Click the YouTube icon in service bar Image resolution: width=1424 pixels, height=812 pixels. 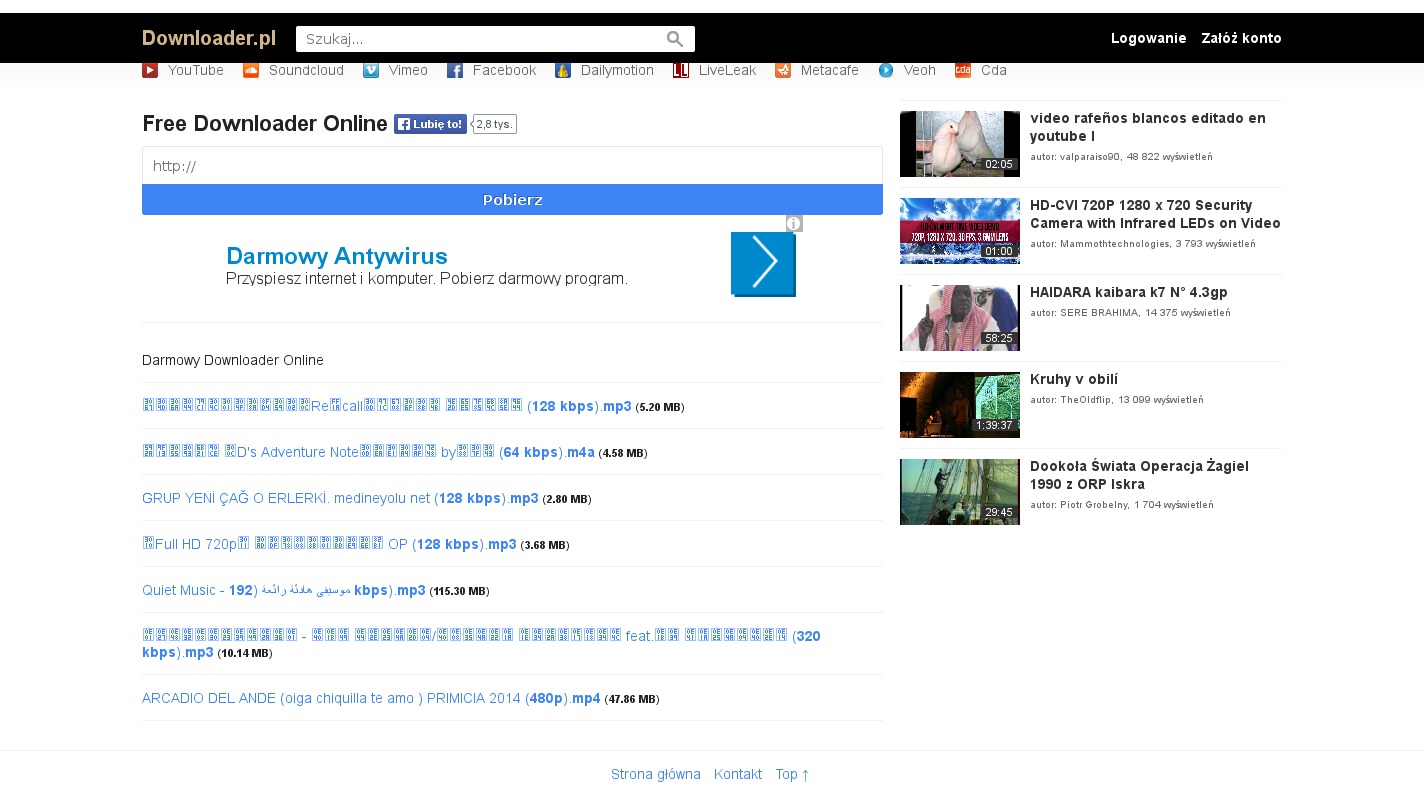coord(150,70)
